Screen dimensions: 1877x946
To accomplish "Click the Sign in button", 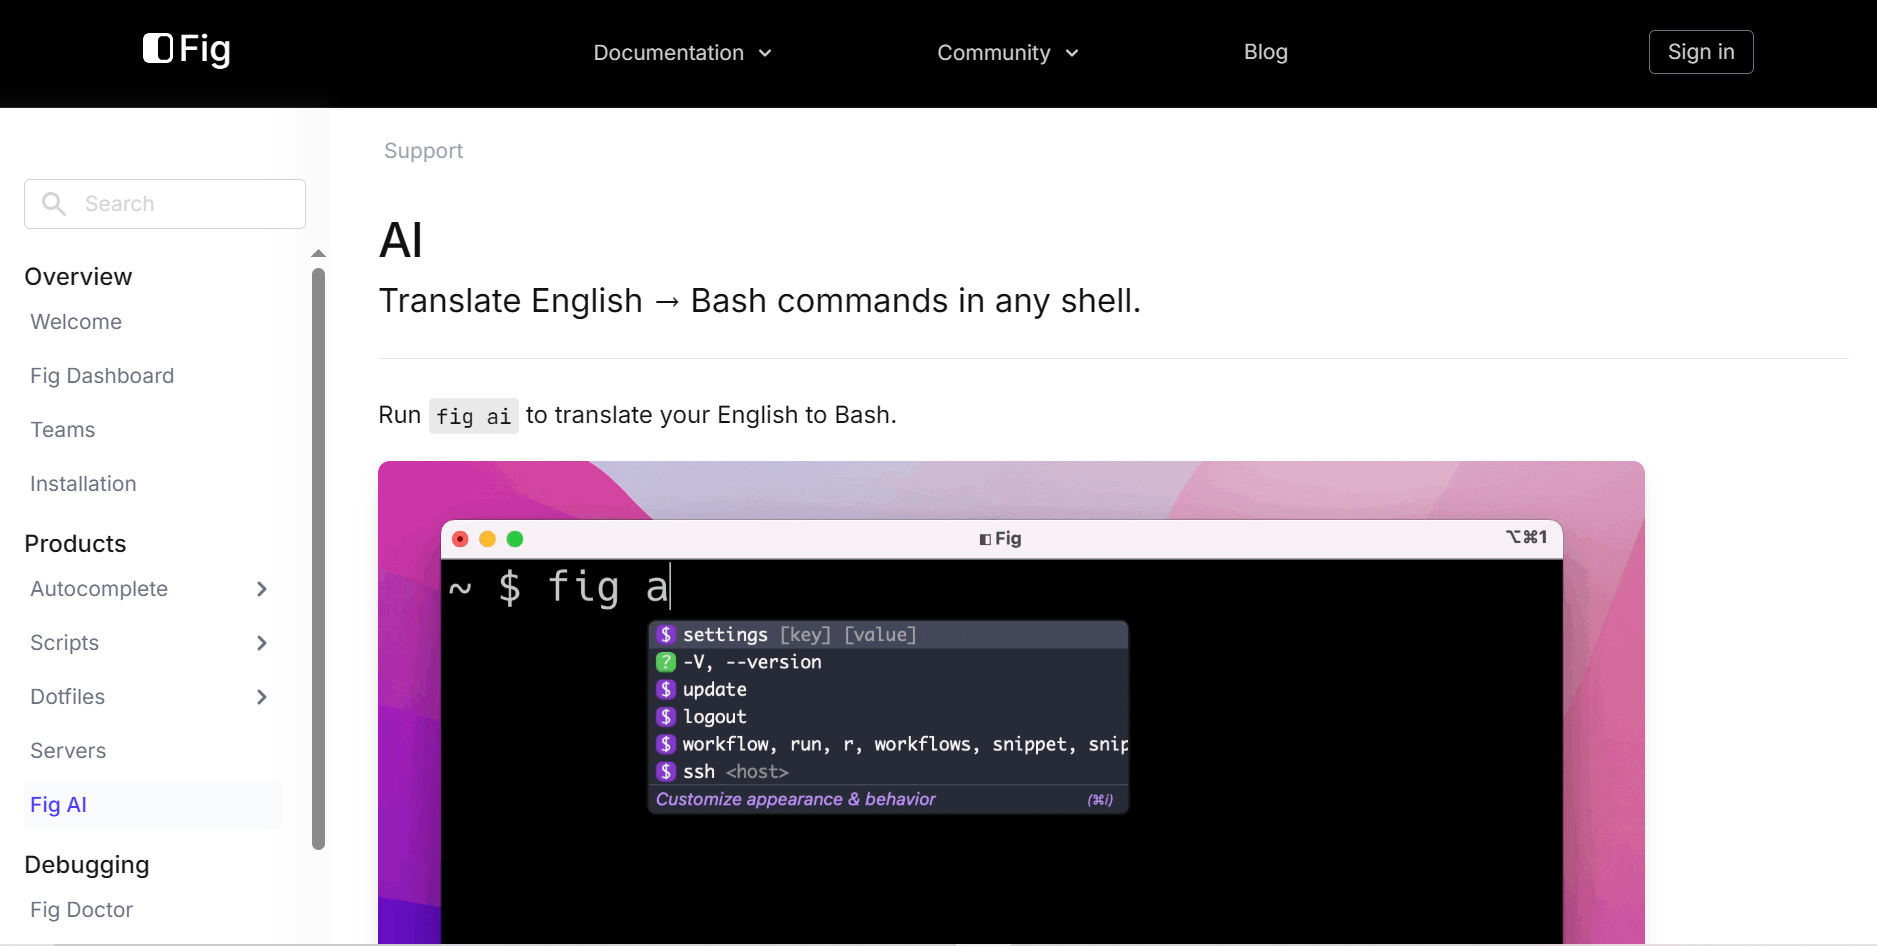I will pos(1701,52).
